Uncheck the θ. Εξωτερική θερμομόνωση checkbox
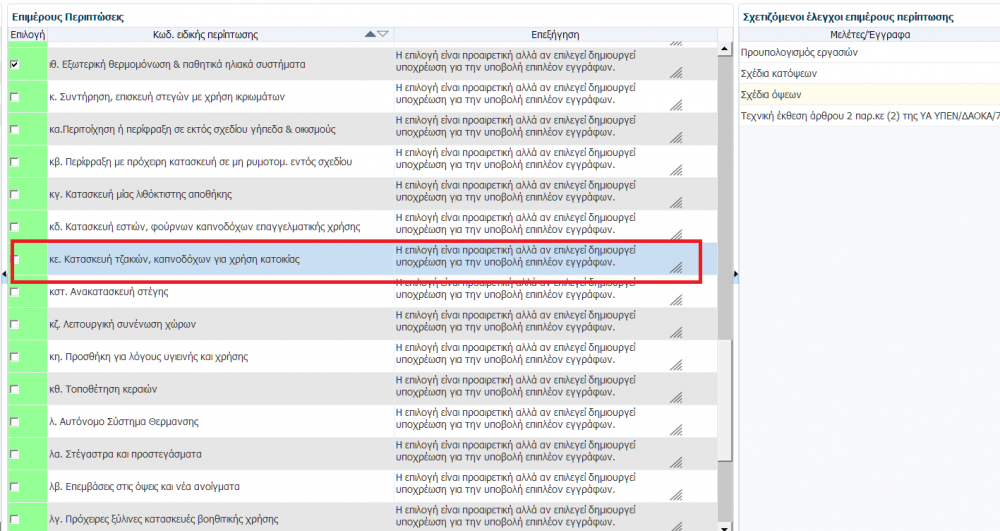Viewport: 1000px width, 531px height. click(x=14, y=64)
